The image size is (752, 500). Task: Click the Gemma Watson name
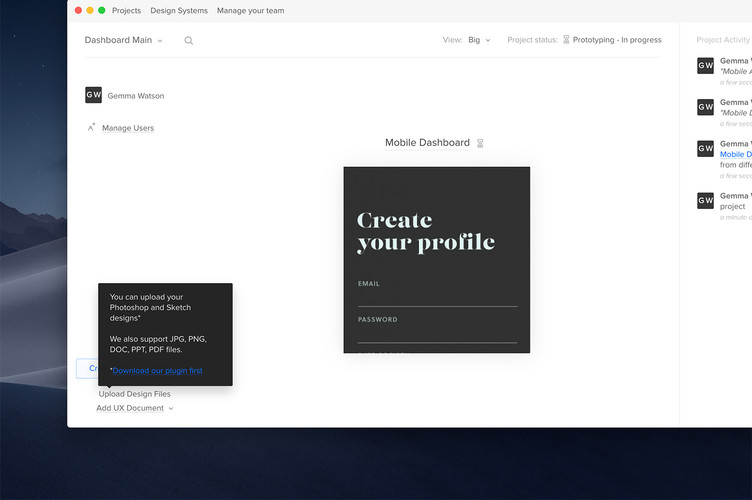click(x=136, y=96)
